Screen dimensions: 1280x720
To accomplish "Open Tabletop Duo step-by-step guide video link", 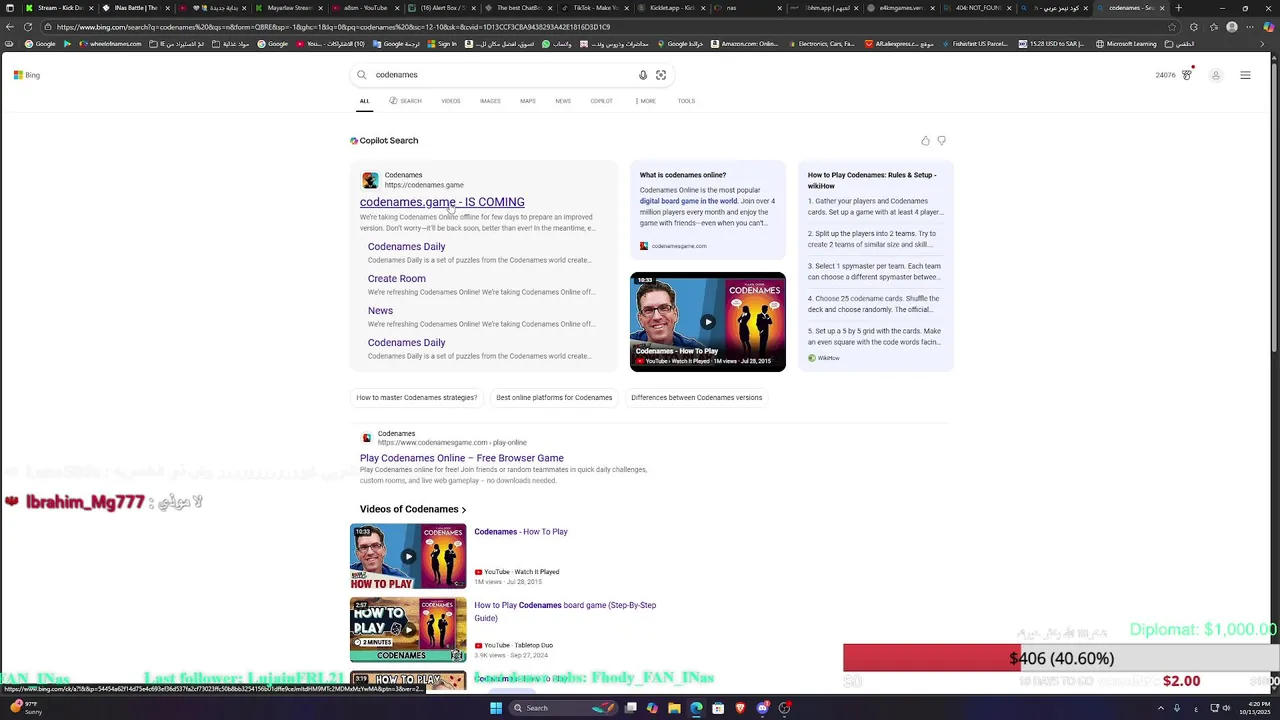I will click(x=565, y=611).
